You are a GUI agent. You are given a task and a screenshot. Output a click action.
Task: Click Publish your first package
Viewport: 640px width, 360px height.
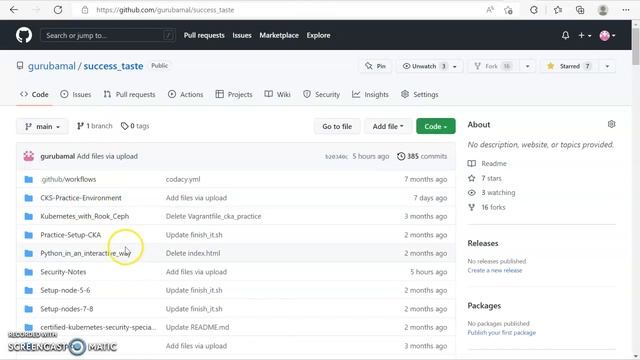(502, 333)
